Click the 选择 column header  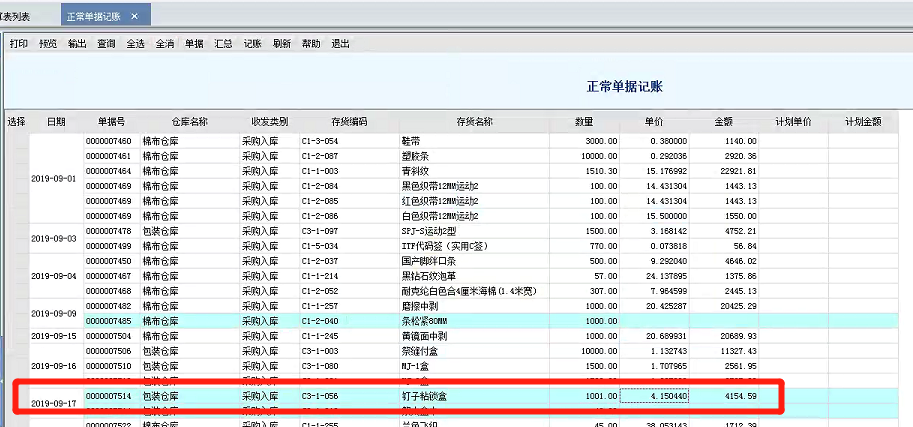point(16,122)
